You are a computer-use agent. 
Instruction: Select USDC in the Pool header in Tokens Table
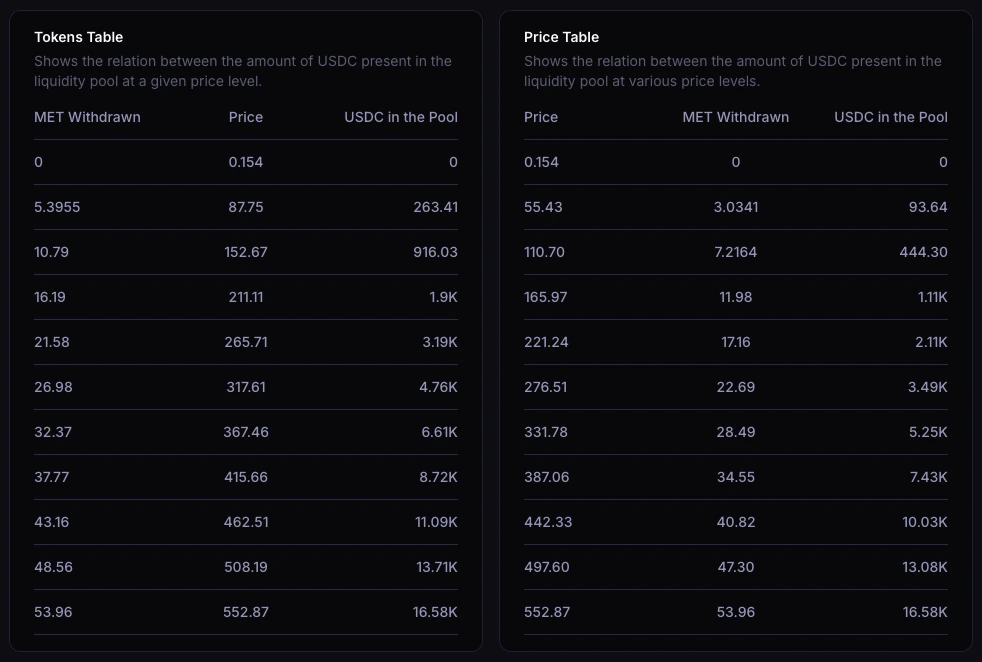[401, 117]
